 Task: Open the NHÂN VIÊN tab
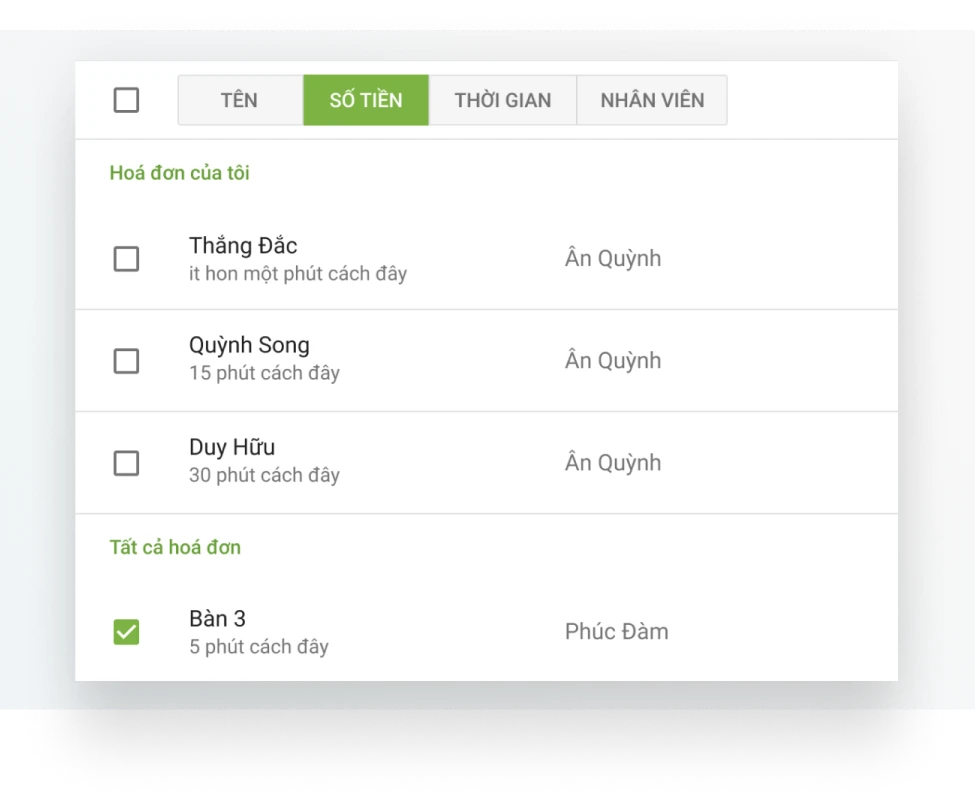pyautogui.click(x=652, y=100)
